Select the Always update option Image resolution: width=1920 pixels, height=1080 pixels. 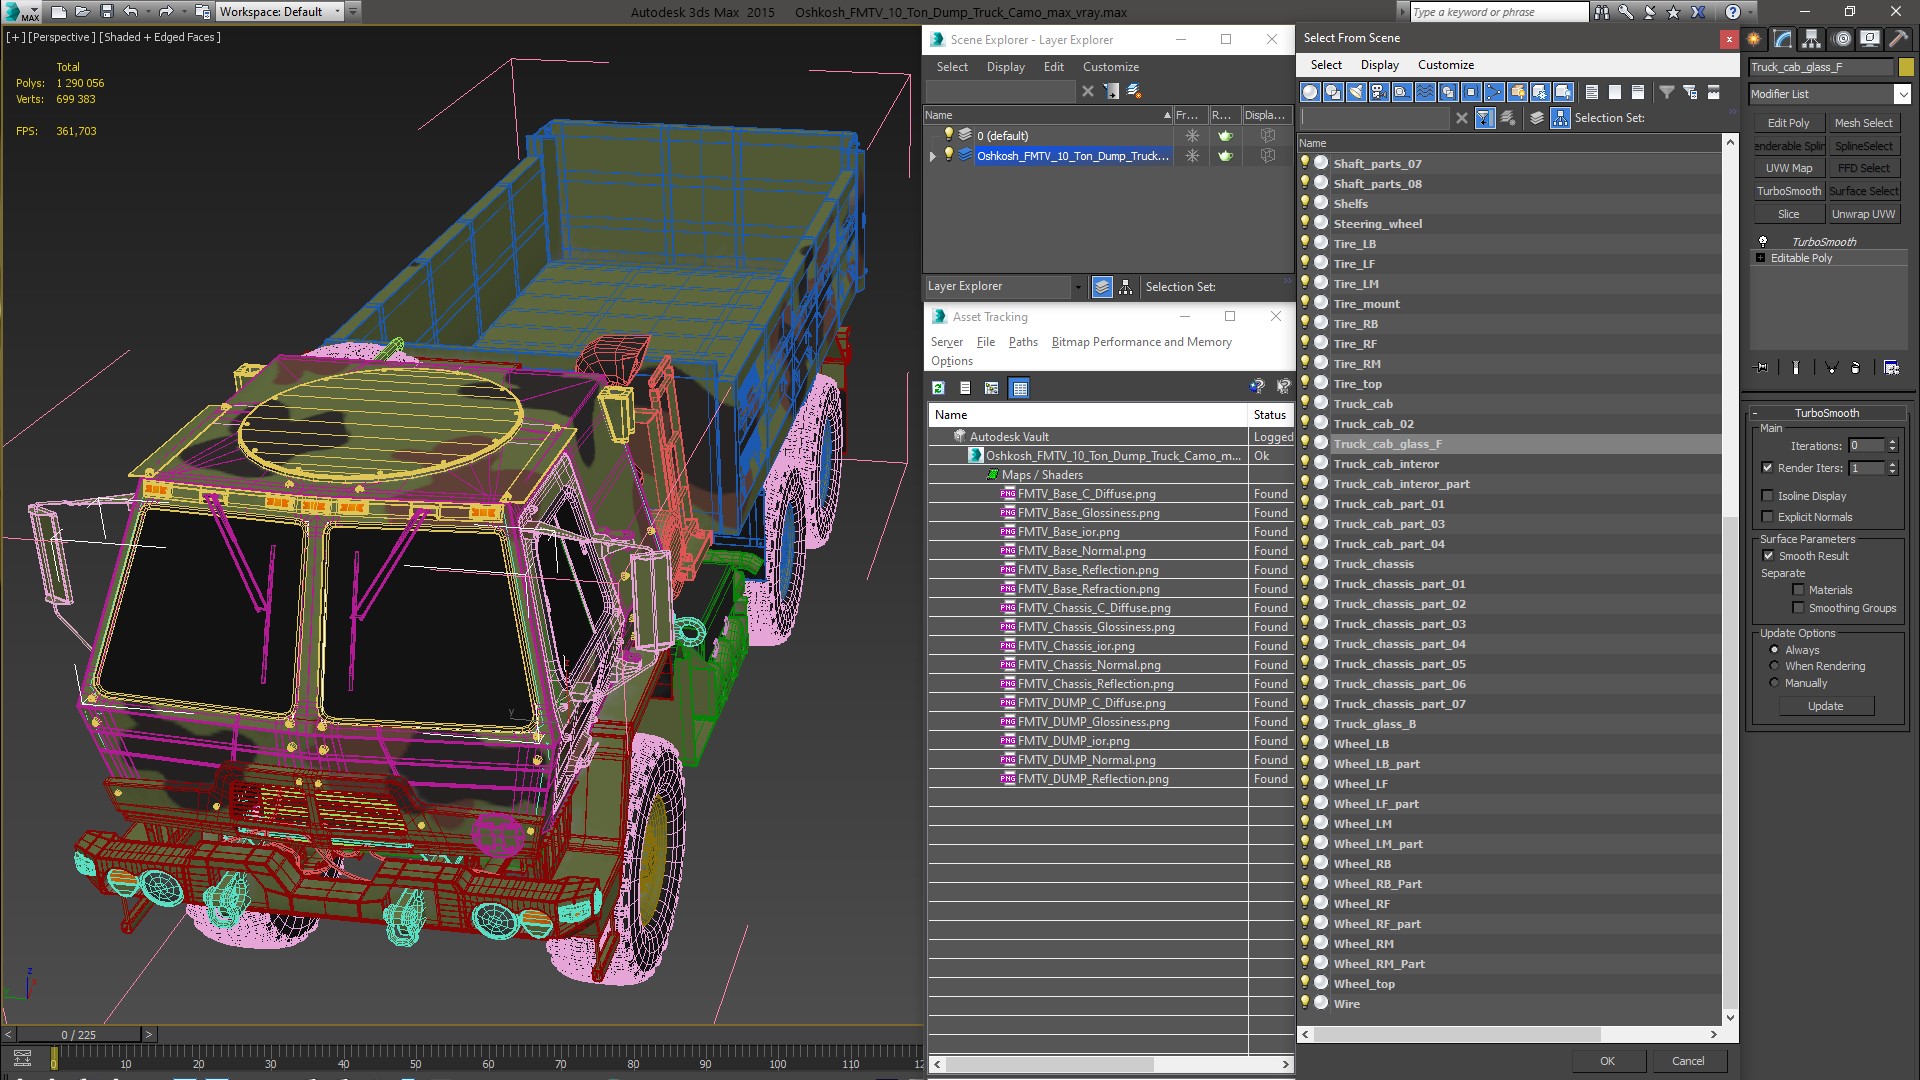[x=1775, y=650]
